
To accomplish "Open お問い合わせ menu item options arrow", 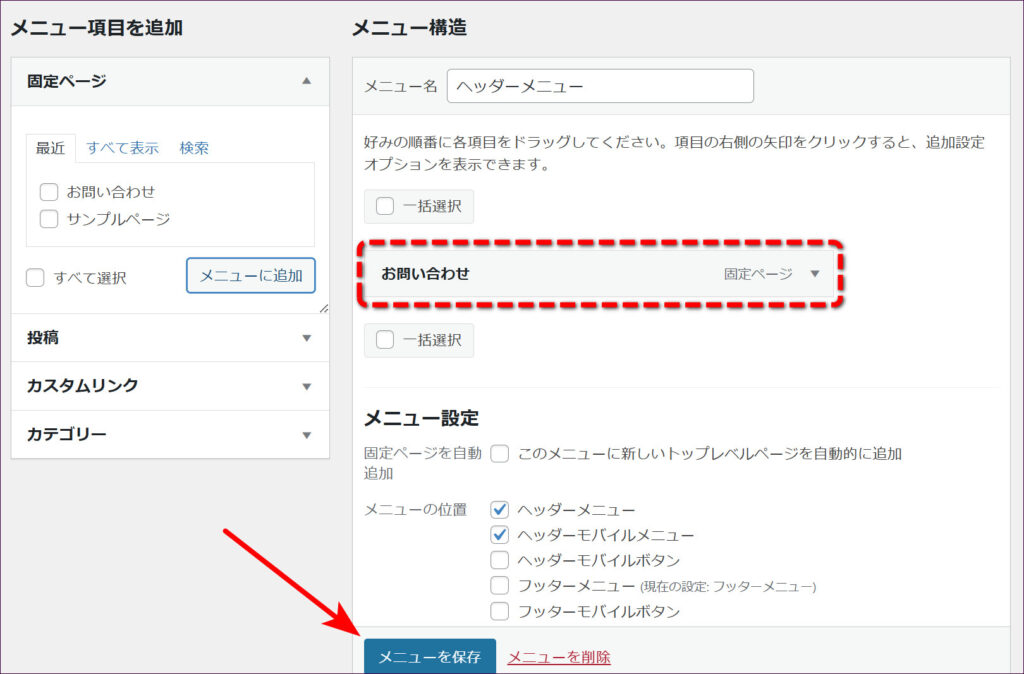I will point(815,274).
